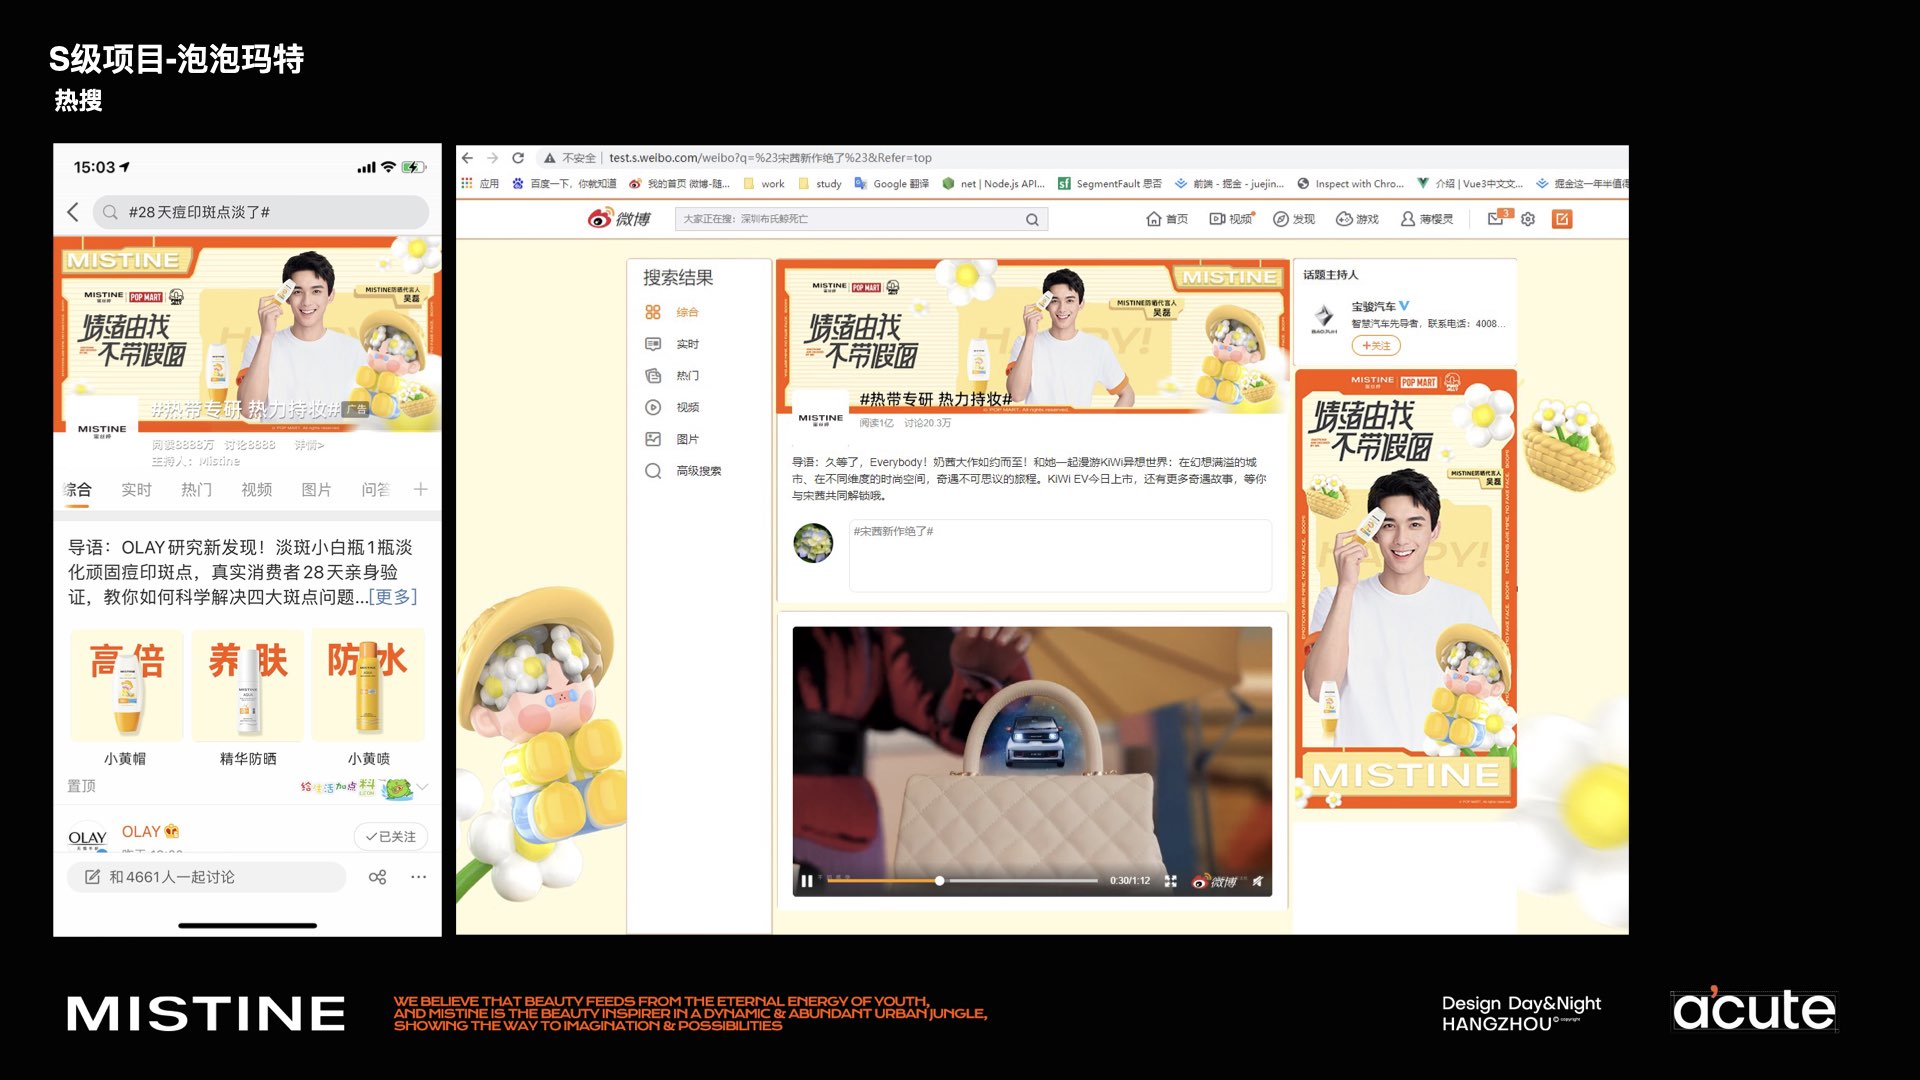This screenshot has width=1920, height=1080.
Task: Select 实时 in search results sidebar
Action: 687,344
